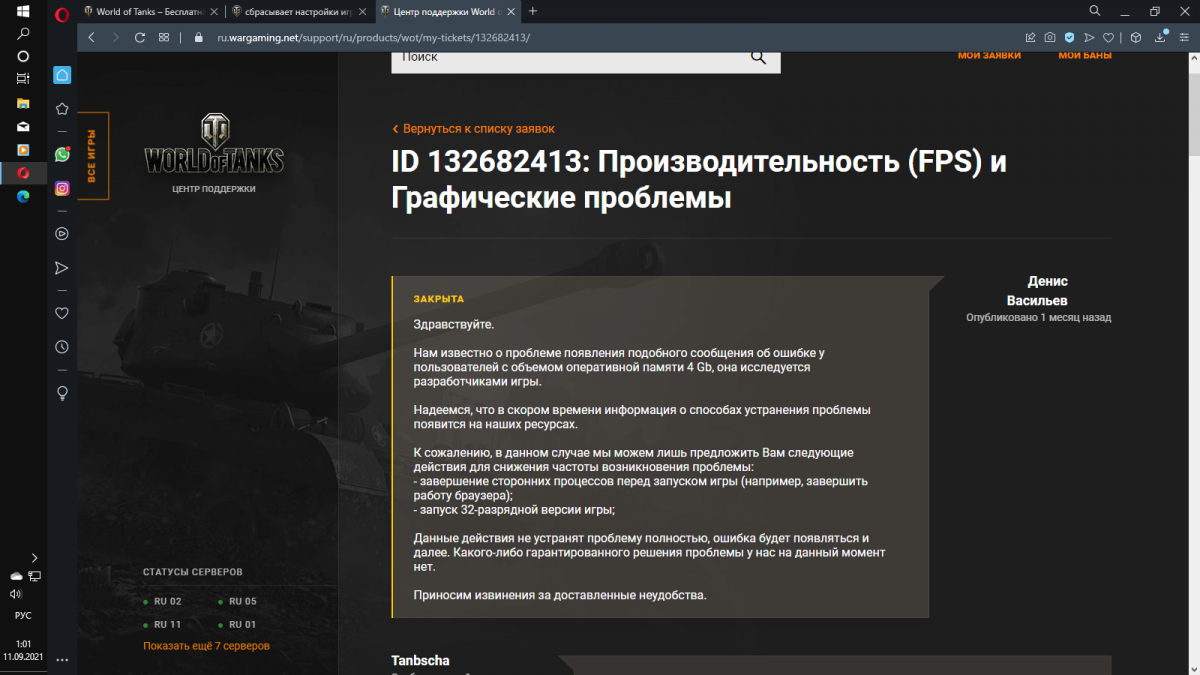Open sidebar setup three dots
The height and width of the screenshot is (675, 1200).
(62, 660)
